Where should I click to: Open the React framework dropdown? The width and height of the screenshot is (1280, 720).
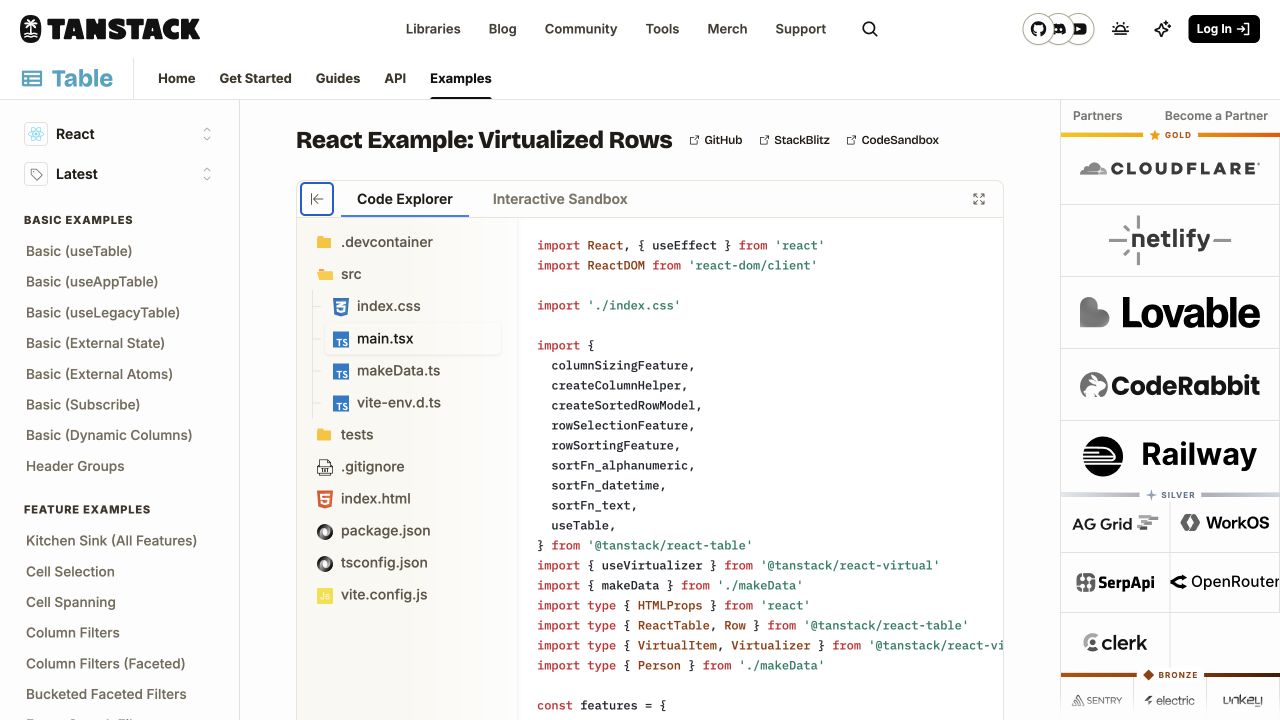click(120, 134)
